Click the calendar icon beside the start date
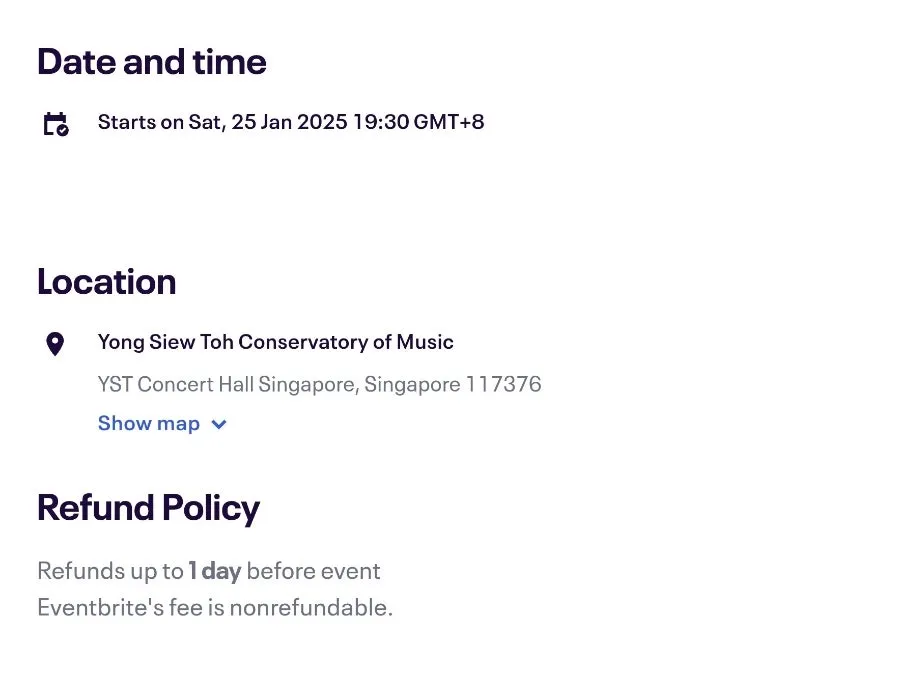The width and height of the screenshot is (900, 674). [x=55, y=124]
